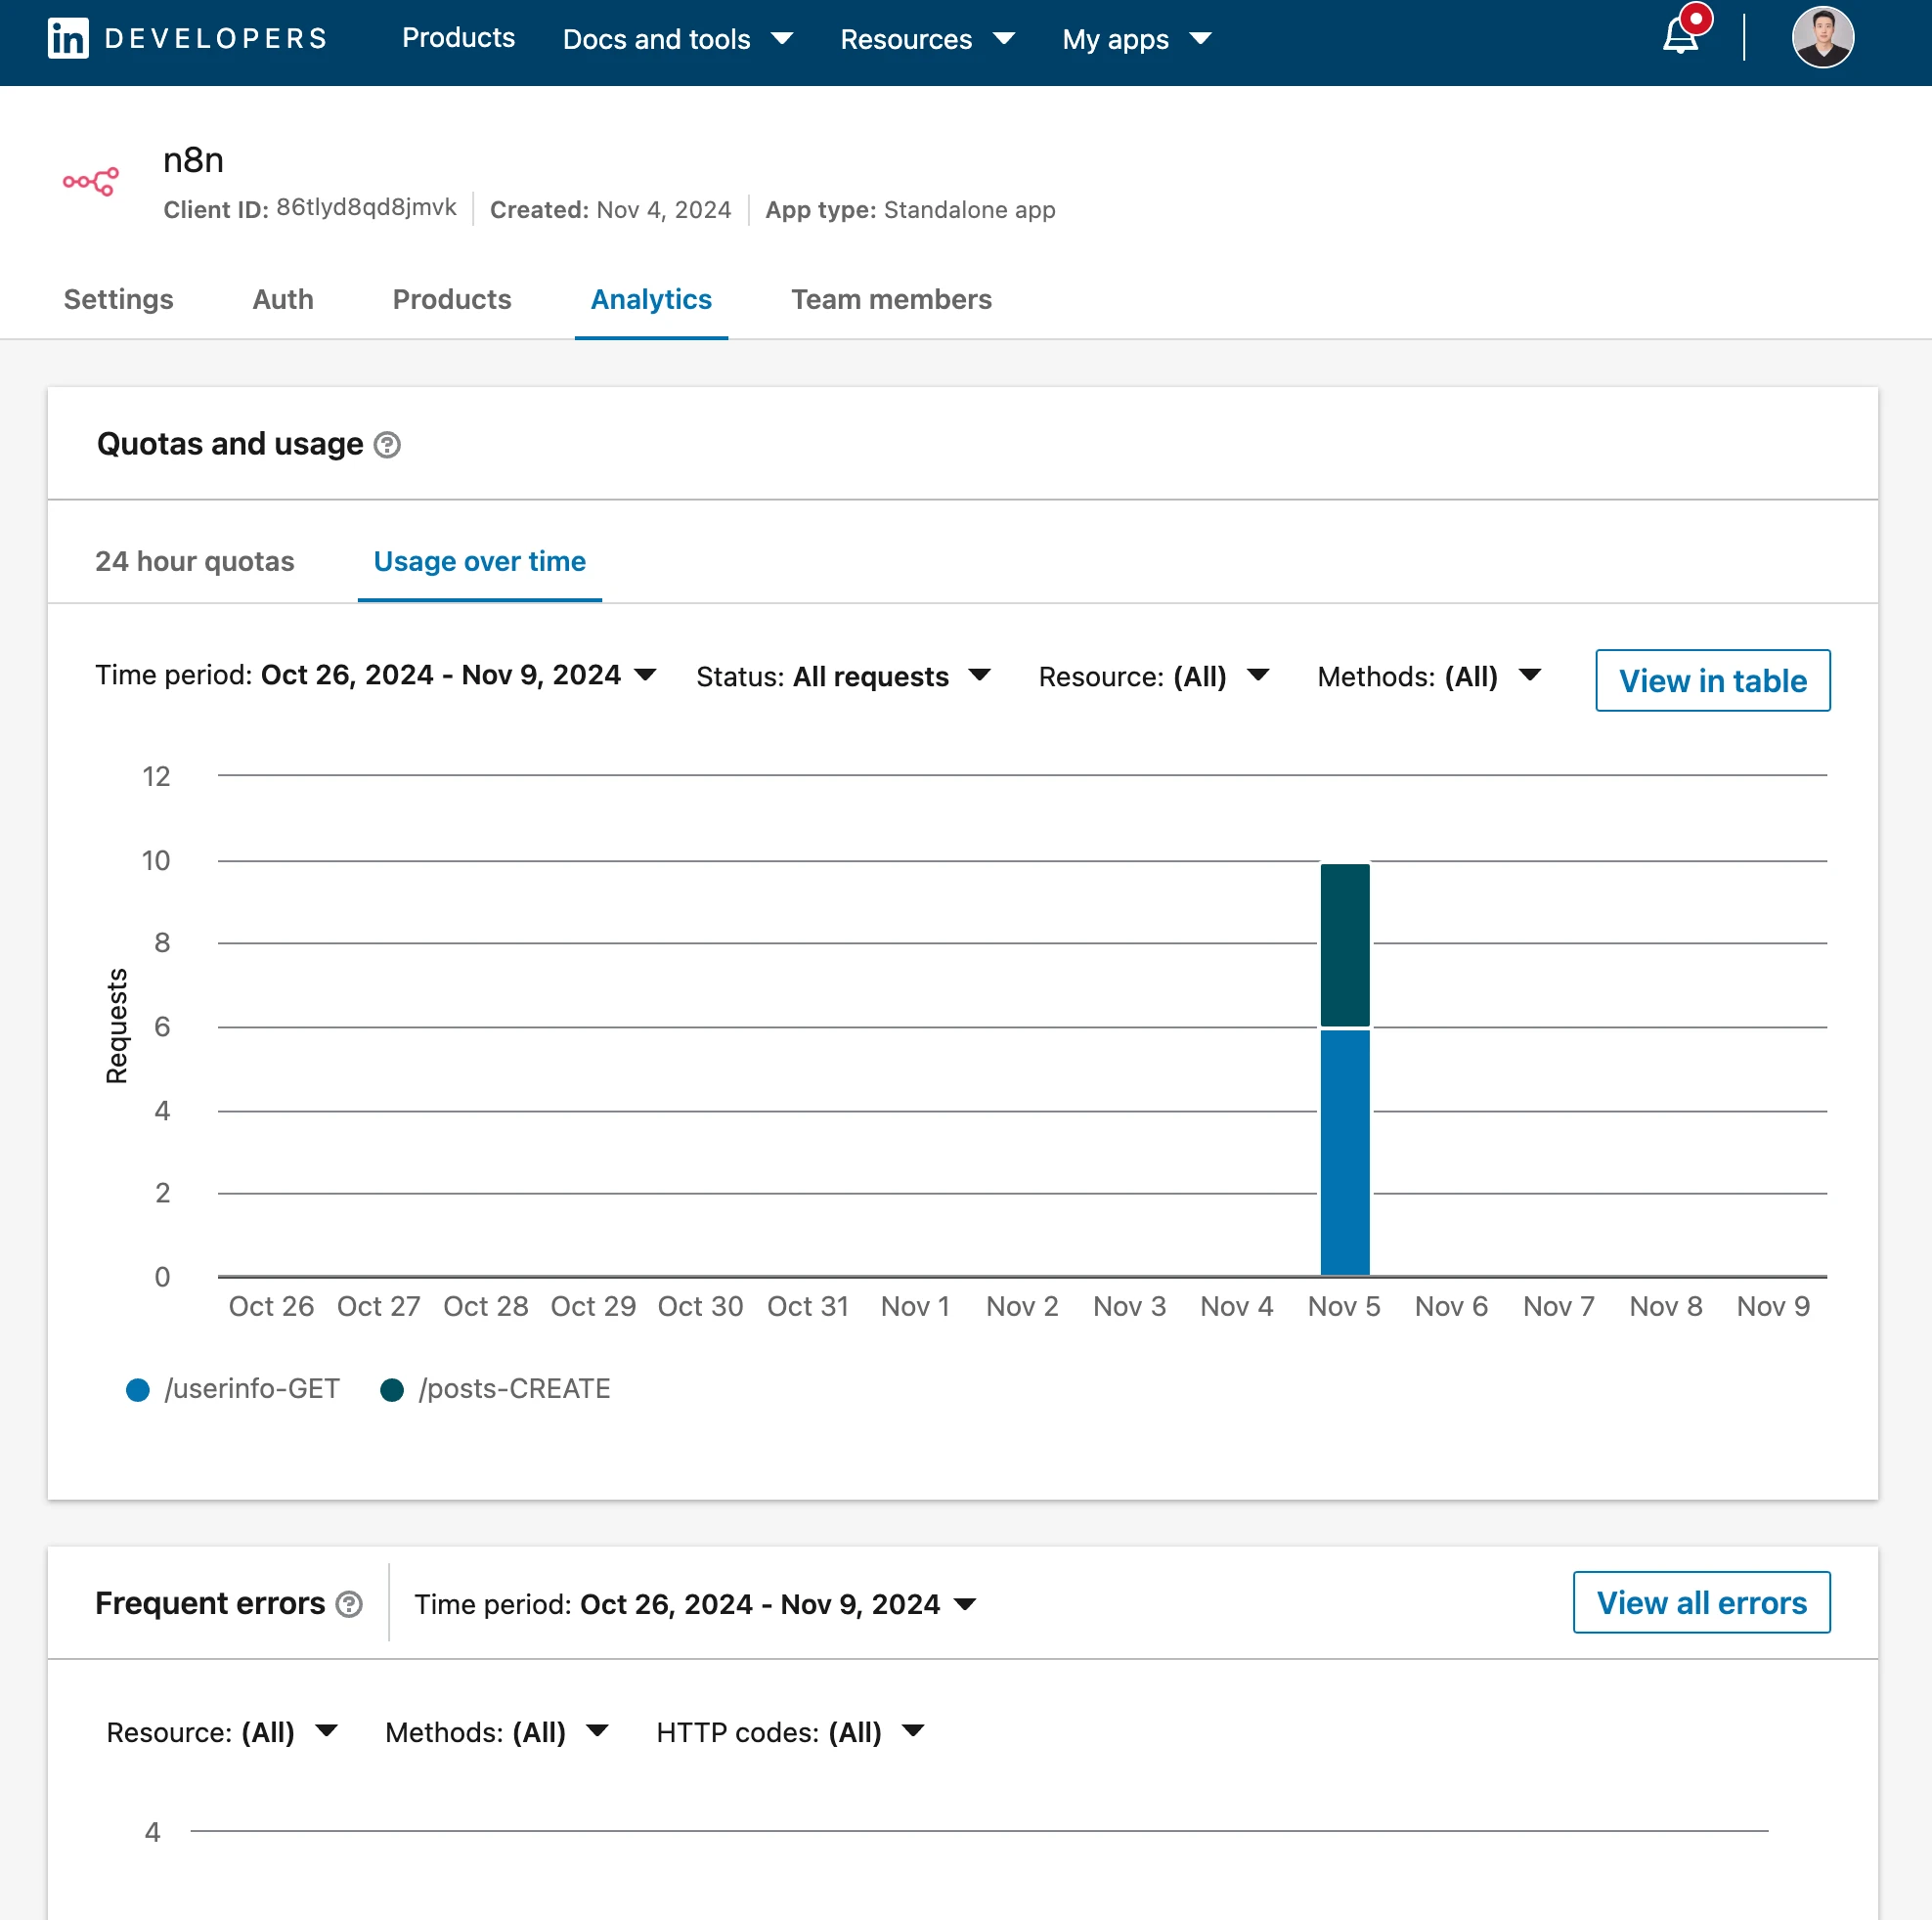This screenshot has height=1920, width=1932.
Task: Click dark teal /posts-CREATE bar segment
Action: [1344, 945]
